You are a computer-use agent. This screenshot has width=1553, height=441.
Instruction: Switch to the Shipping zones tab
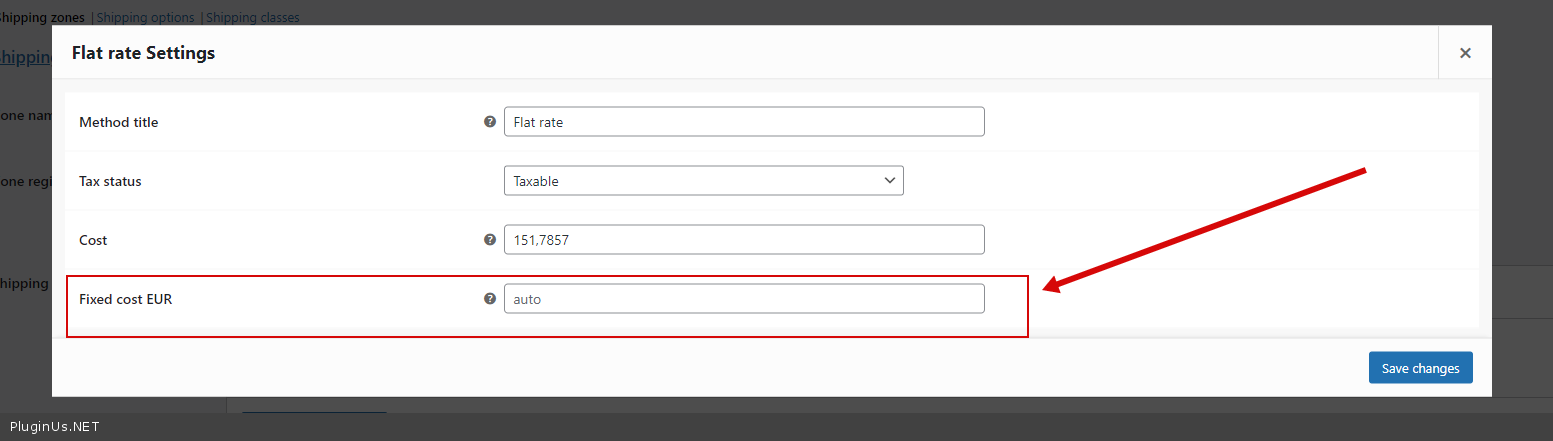coord(44,17)
